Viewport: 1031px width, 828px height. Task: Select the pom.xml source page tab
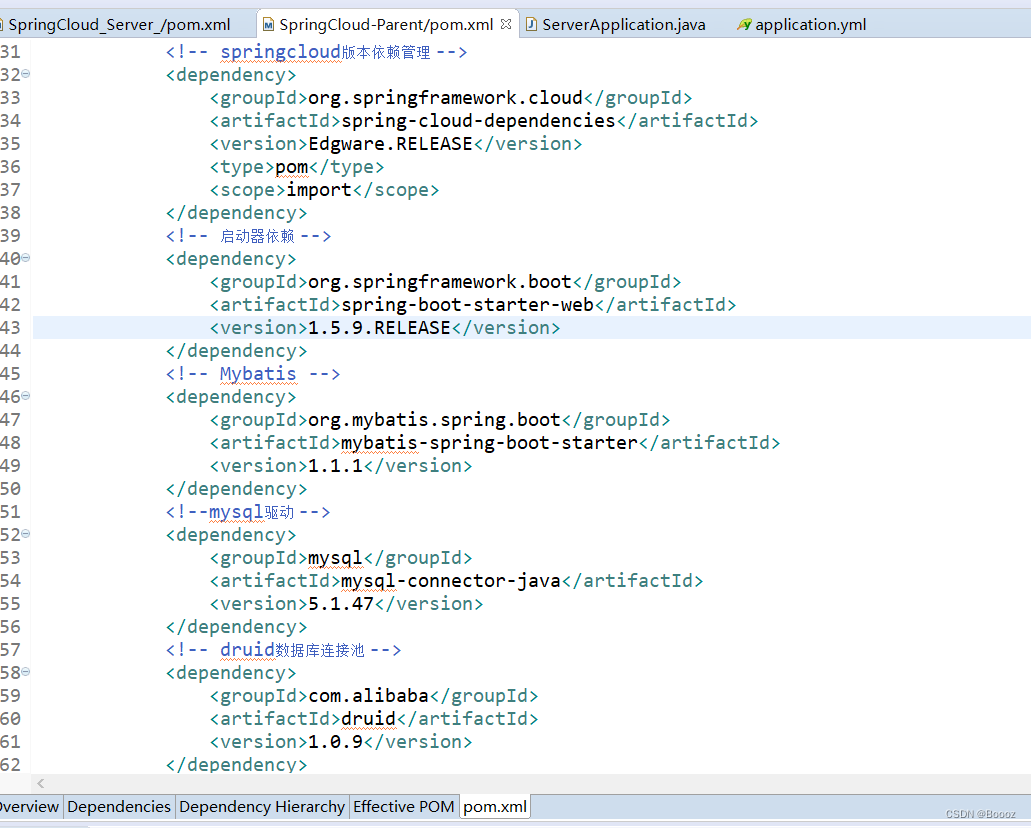(495, 807)
